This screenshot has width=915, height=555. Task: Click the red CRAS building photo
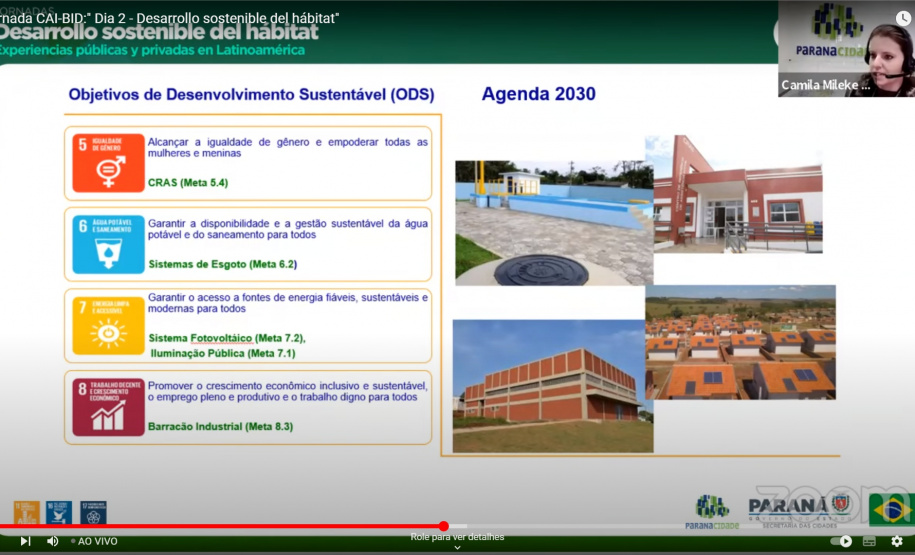(x=738, y=194)
